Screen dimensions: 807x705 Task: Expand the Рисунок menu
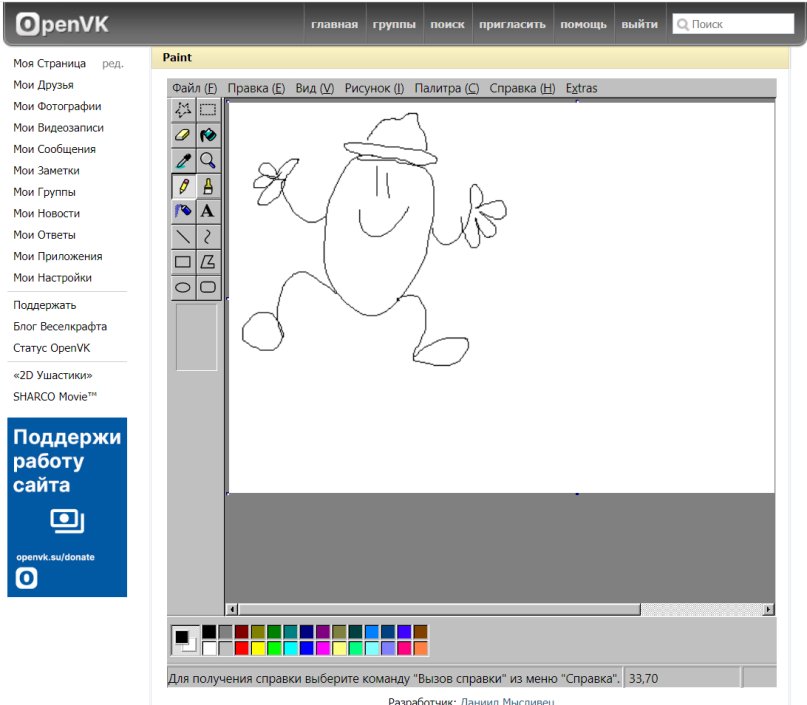tap(374, 88)
